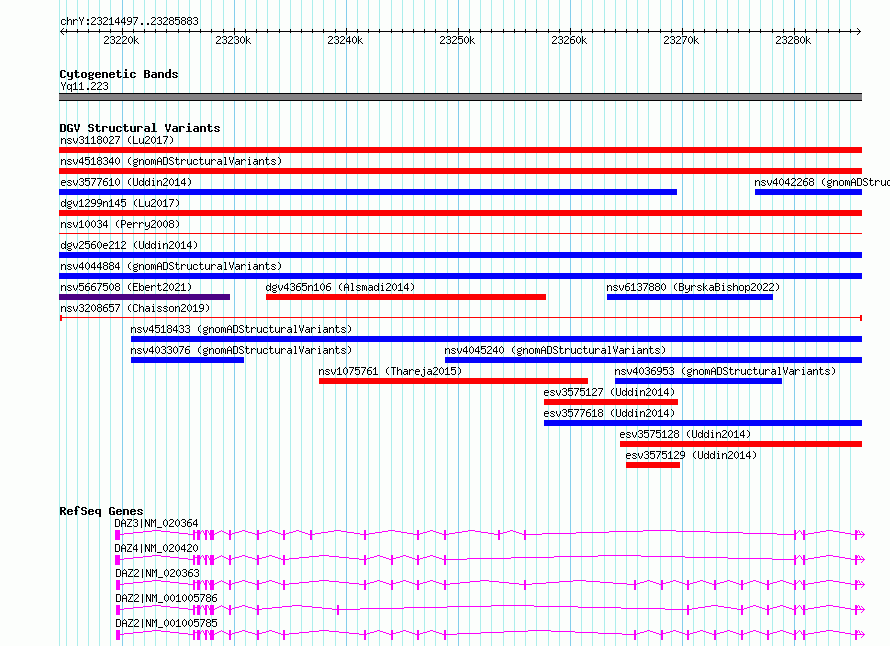This screenshot has height=646, width=890.
Task: Select the nsv4518340 gnomAD variant red bar
Action: (460, 171)
